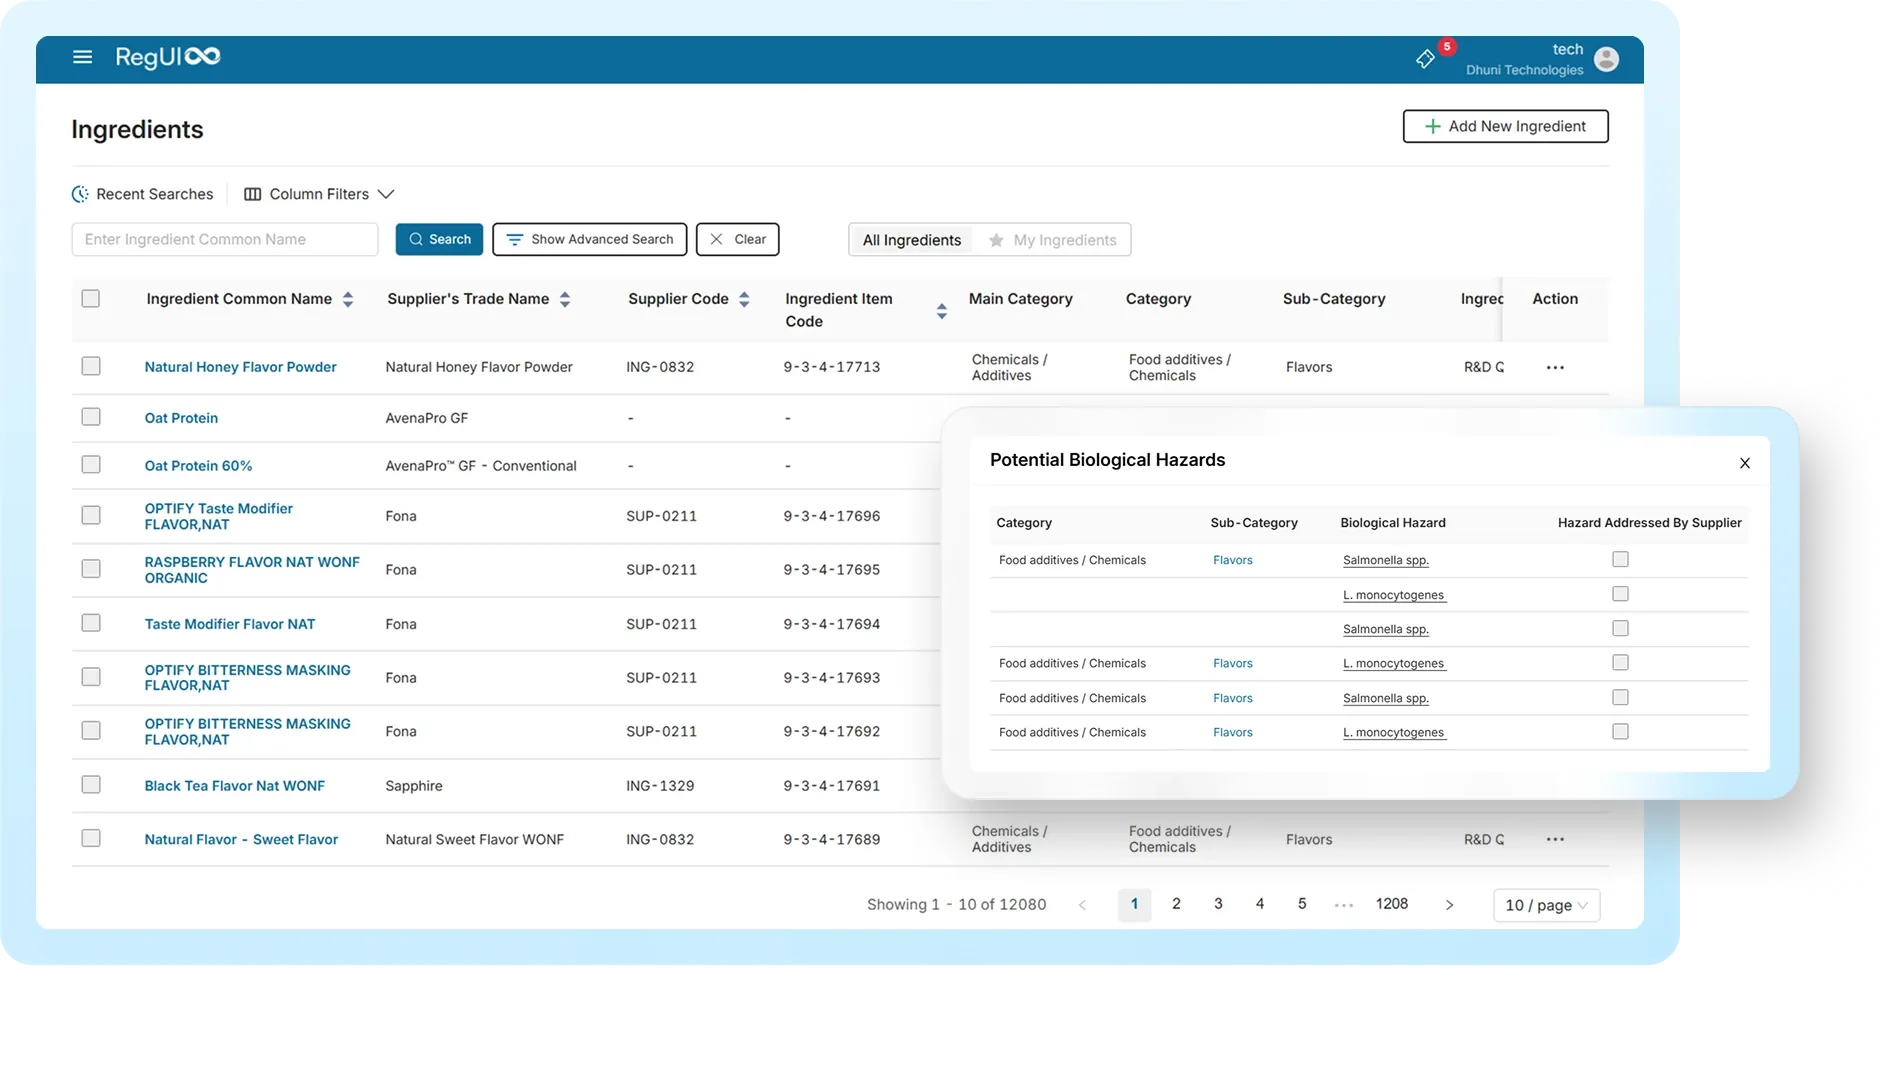Open Recent Searches history
The image size is (1880, 1080).
click(143, 194)
